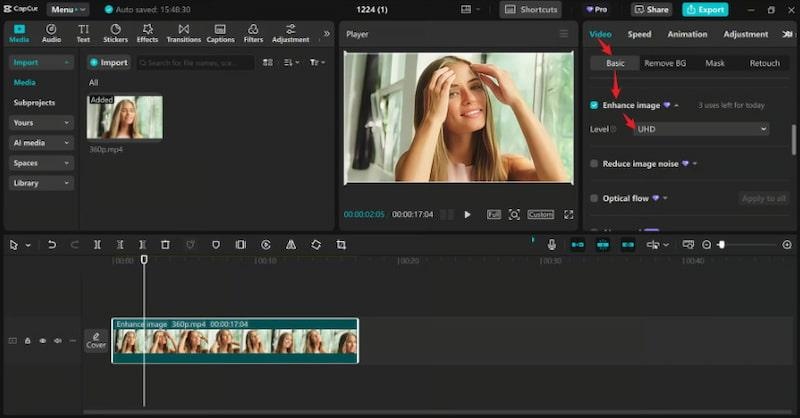Uncheck the Enhance image checkbox
The height and width of the screenshot is (418, 800).
point(594,105)
